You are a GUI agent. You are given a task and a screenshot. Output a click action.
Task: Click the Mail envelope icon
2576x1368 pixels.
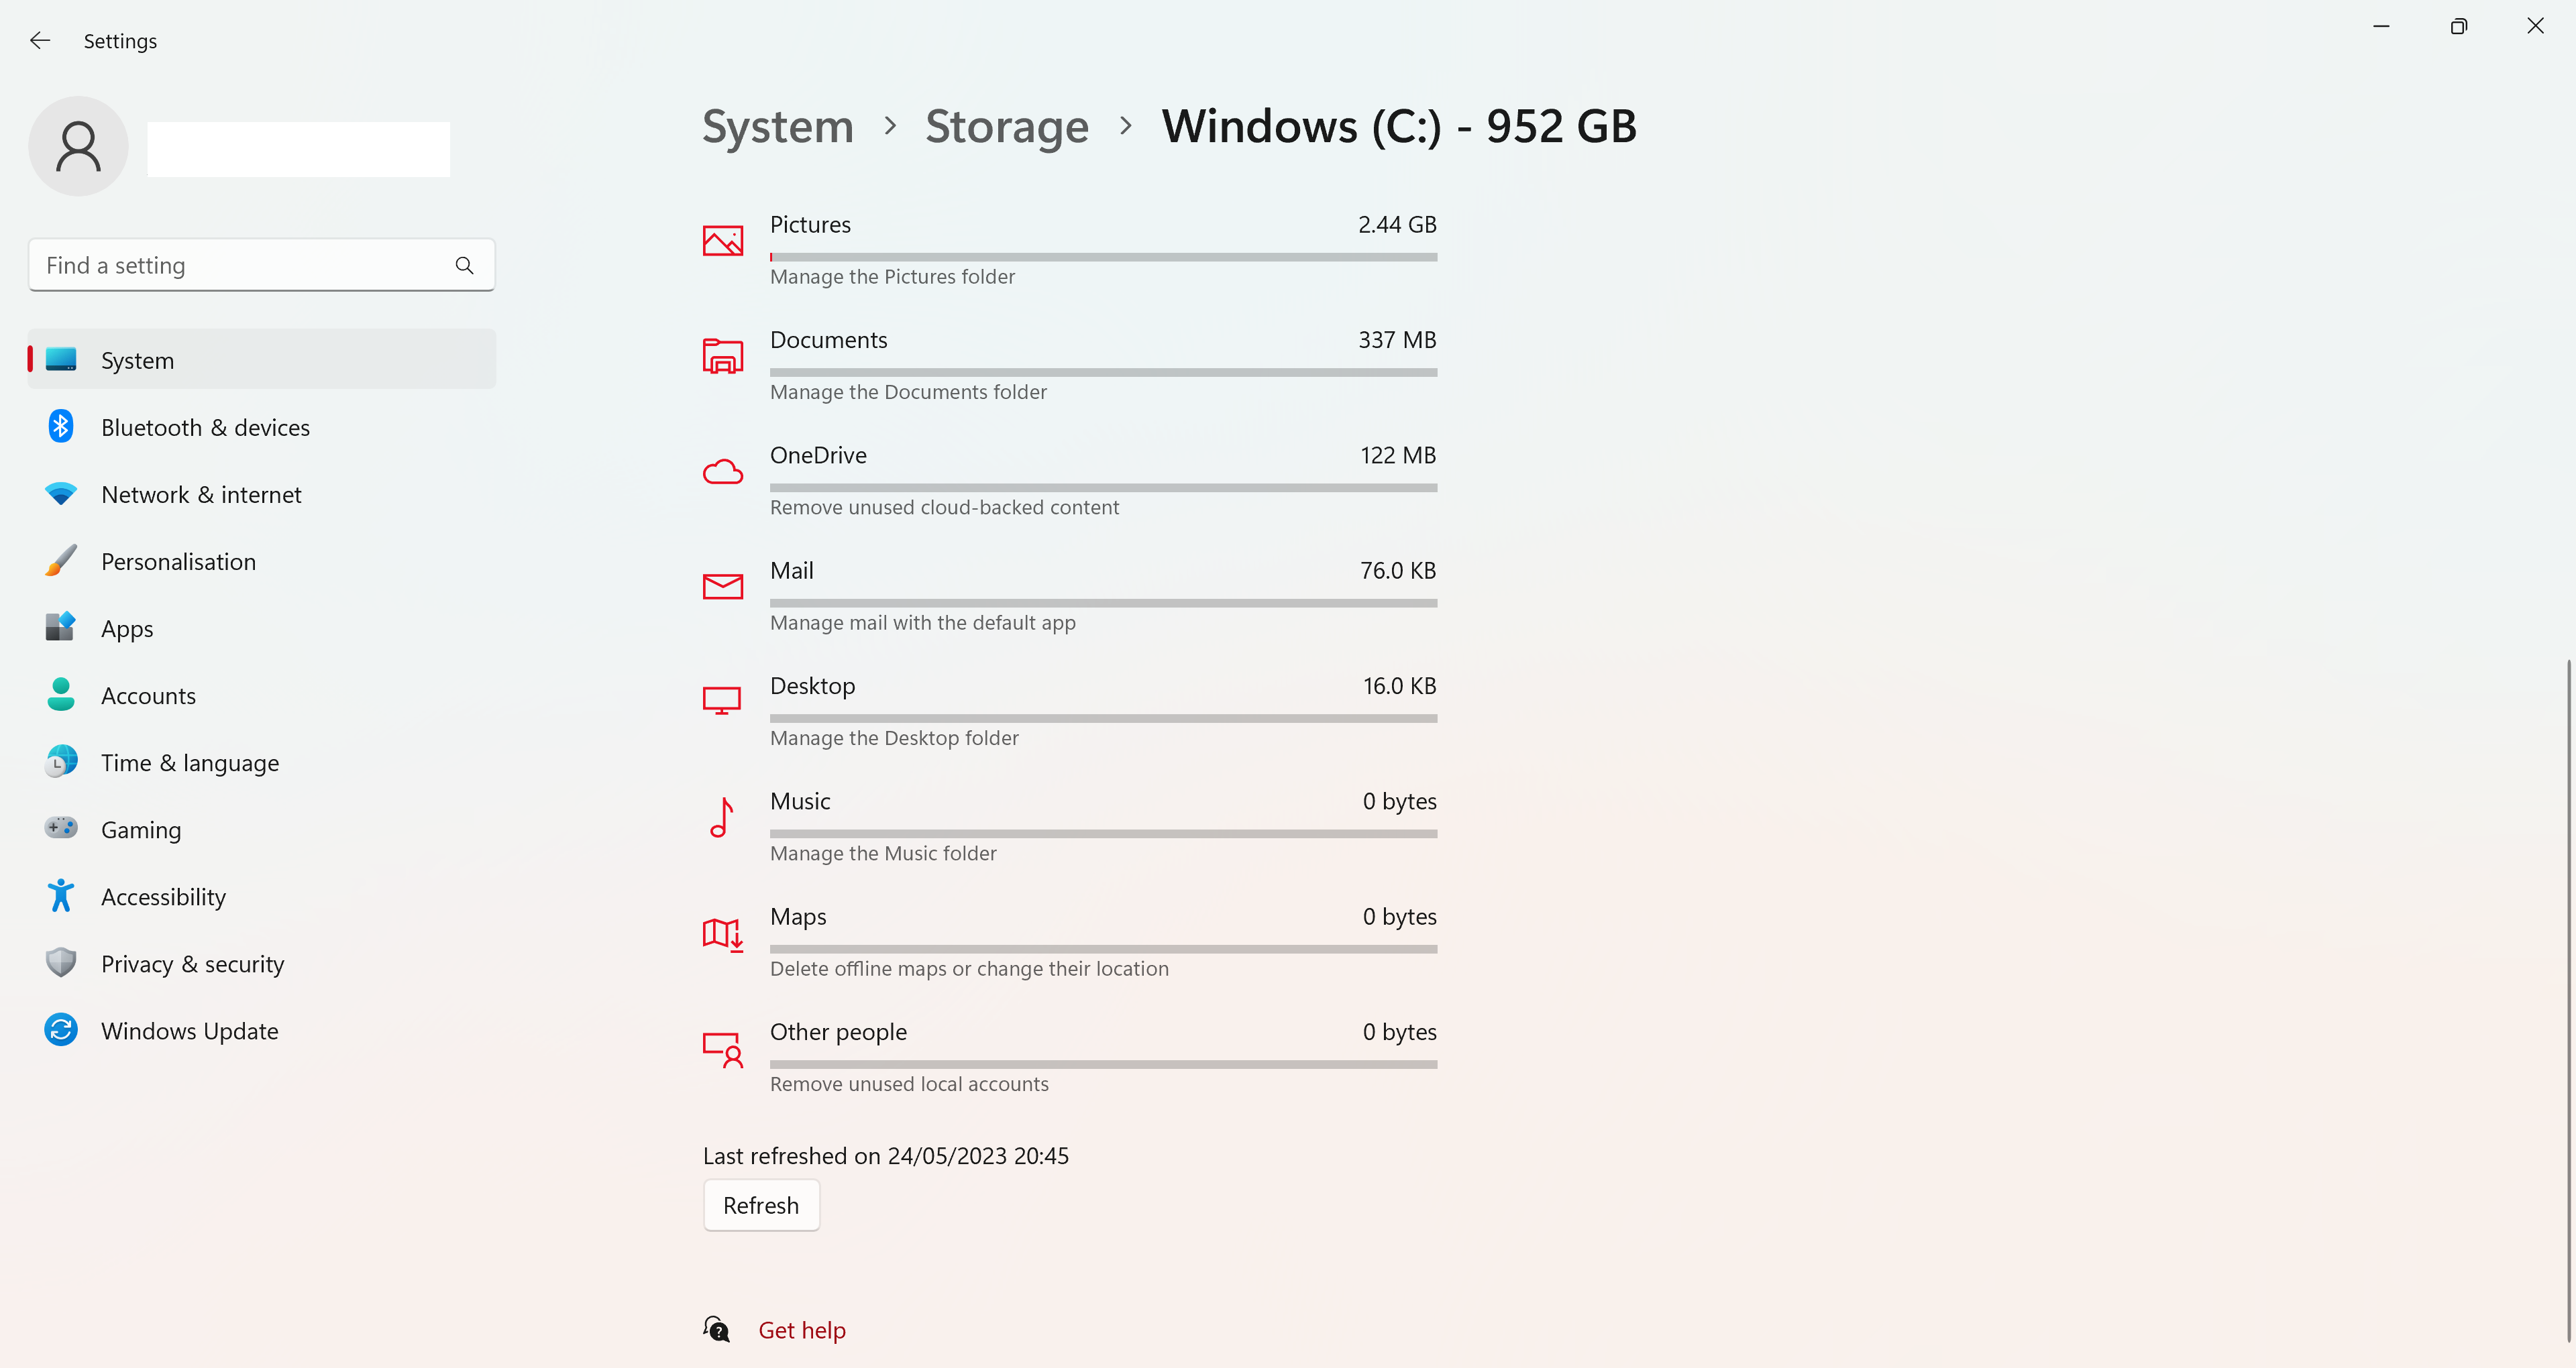pos(722,586)
